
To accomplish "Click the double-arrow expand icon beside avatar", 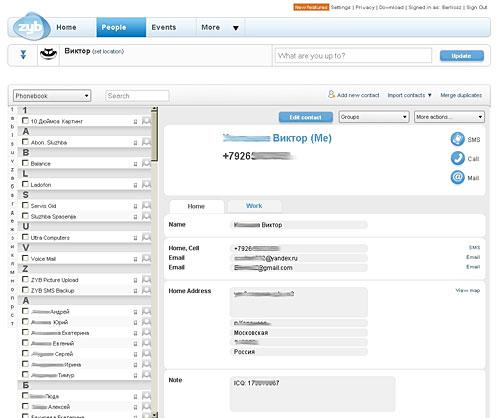I will point(23,55).
